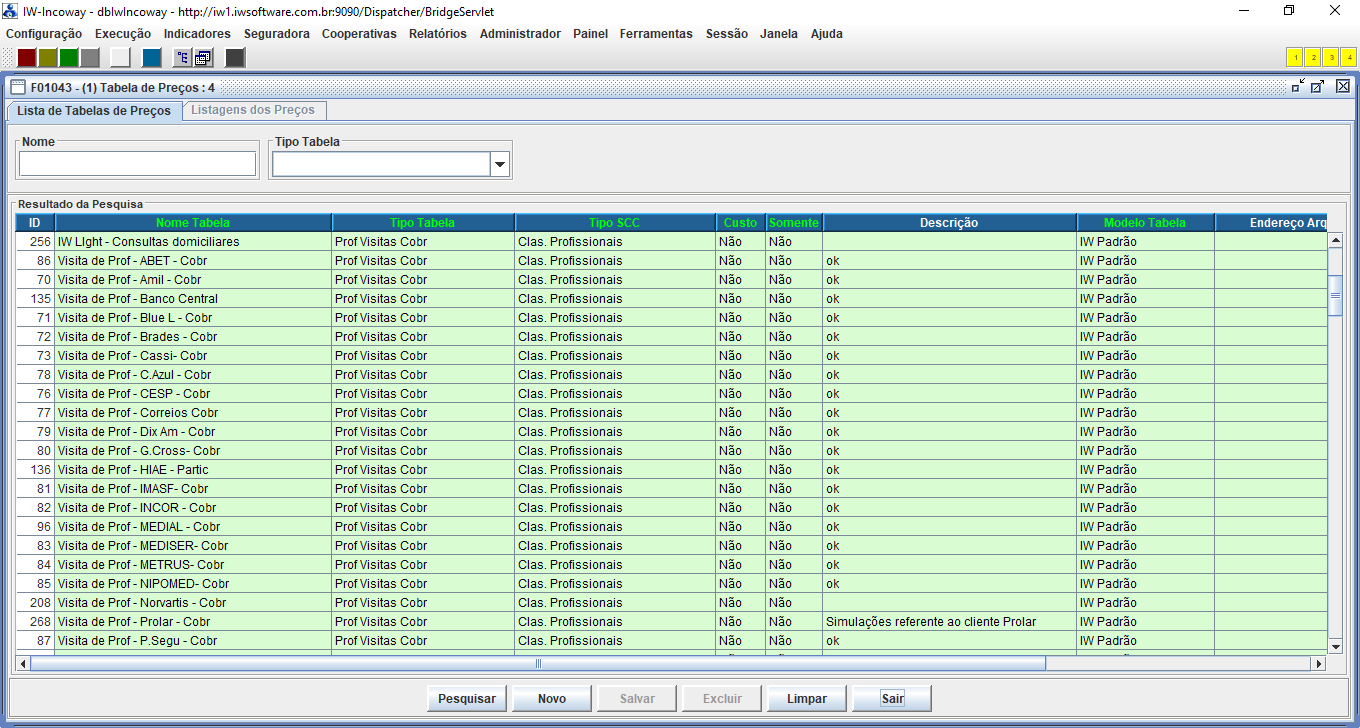Click the dark red toolbar square

27,57
